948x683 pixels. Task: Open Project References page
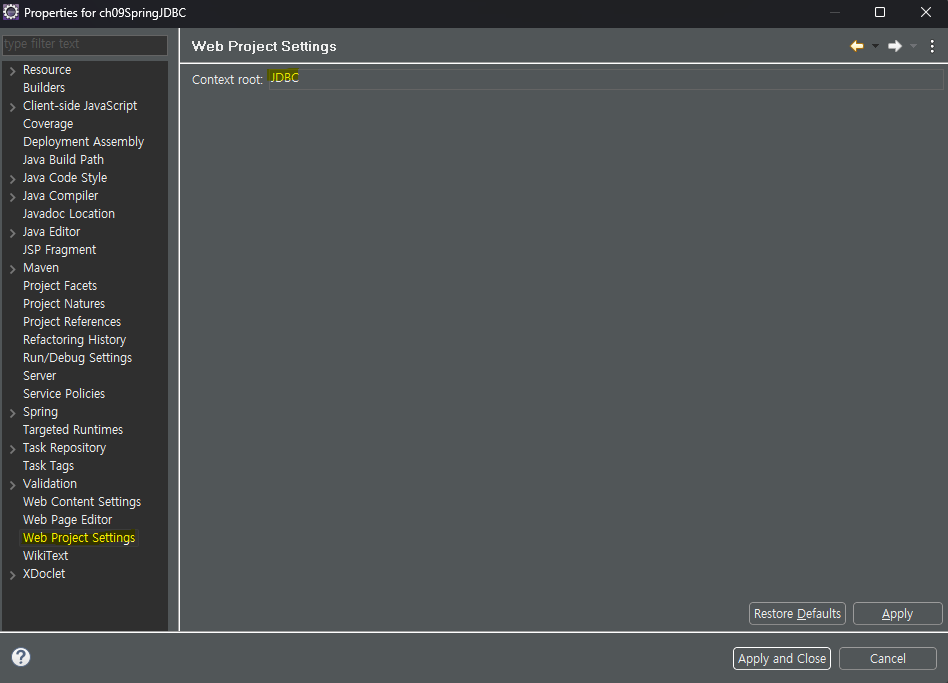coord(72,322)
